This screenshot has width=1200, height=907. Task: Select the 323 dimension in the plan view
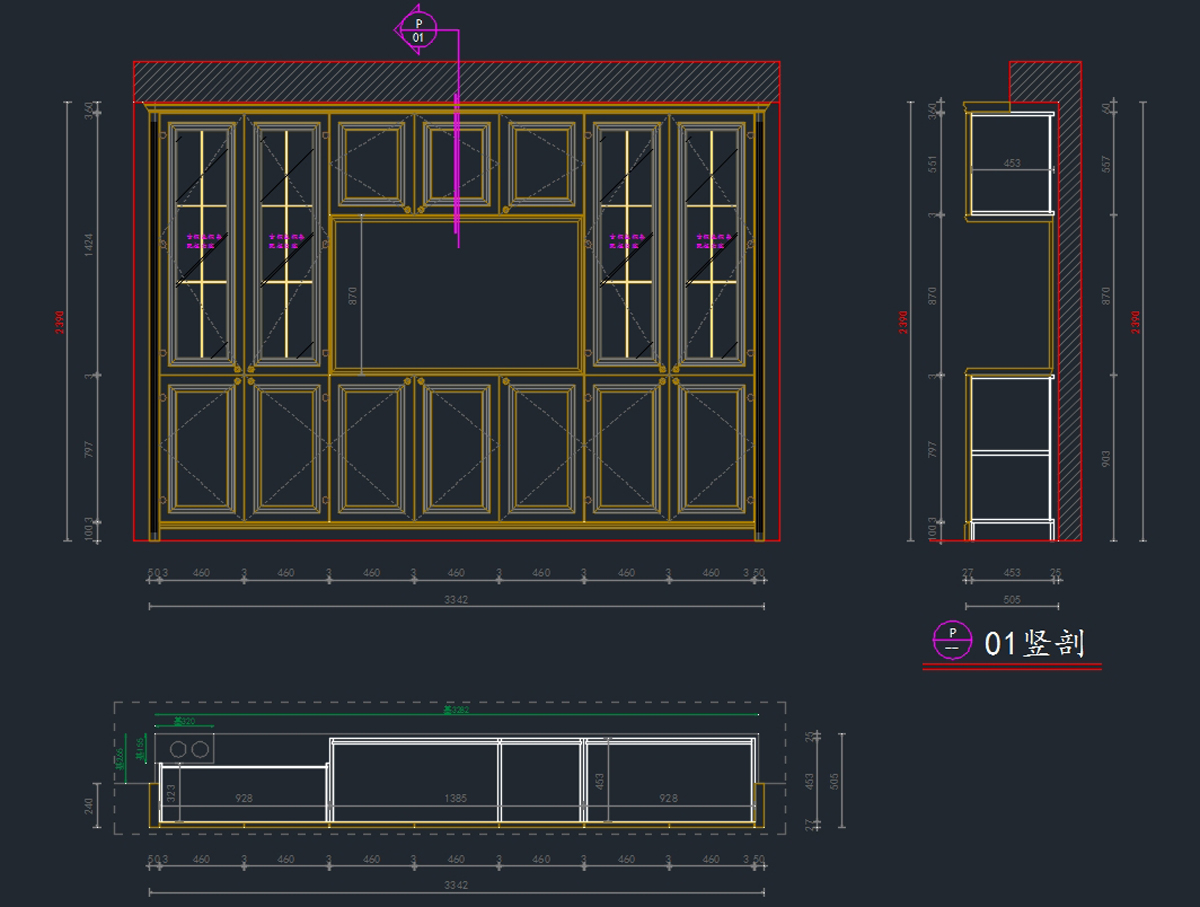coord(171,794)
